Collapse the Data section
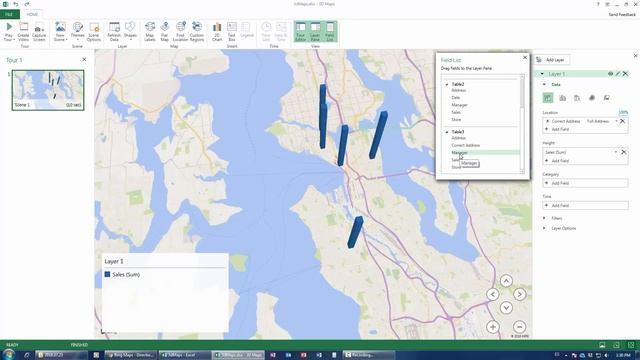Viewport: 640px width, 360px height. pos(544,84)
